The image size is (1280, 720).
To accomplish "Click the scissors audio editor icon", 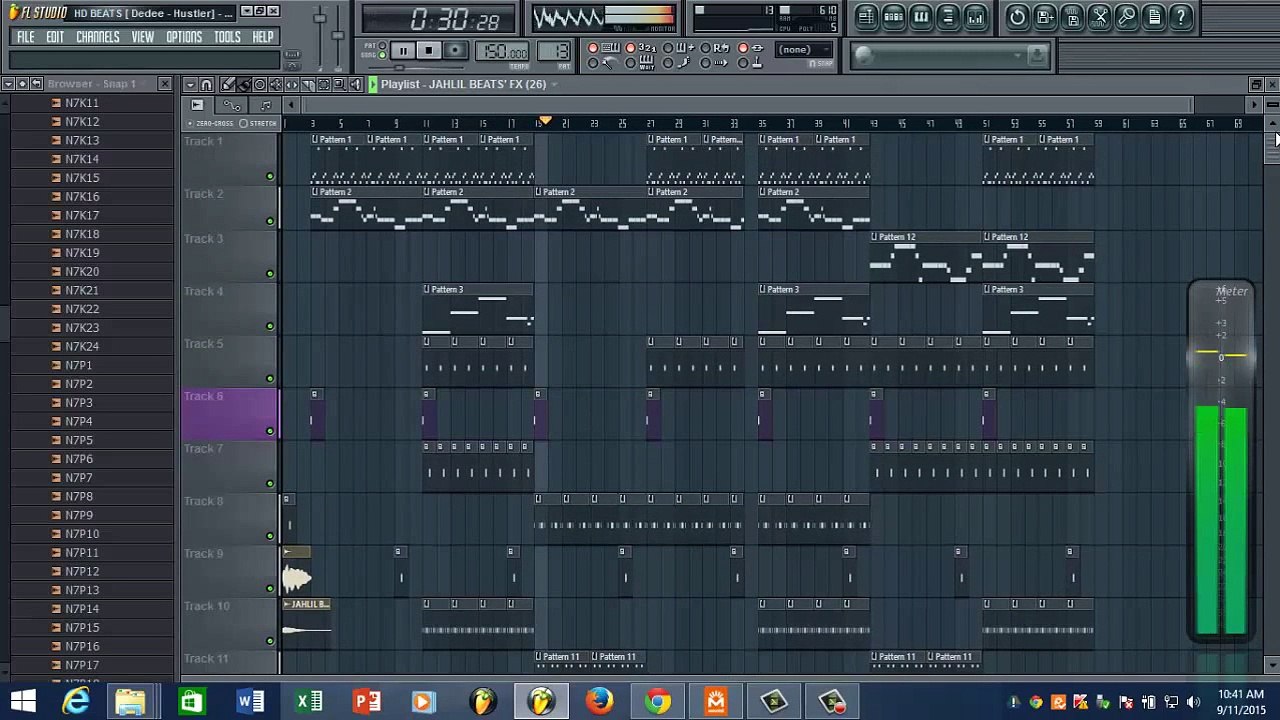I will (x=1100, y=17).
